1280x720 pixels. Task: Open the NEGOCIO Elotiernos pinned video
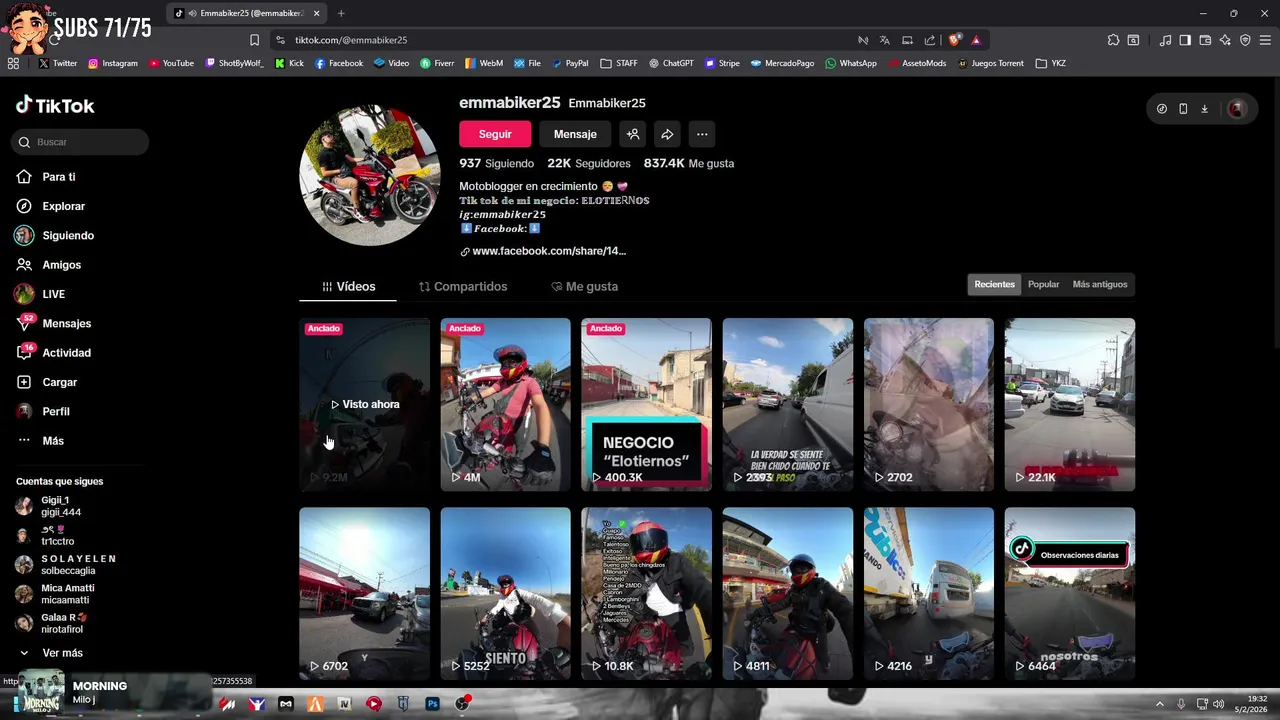point(646,404)
